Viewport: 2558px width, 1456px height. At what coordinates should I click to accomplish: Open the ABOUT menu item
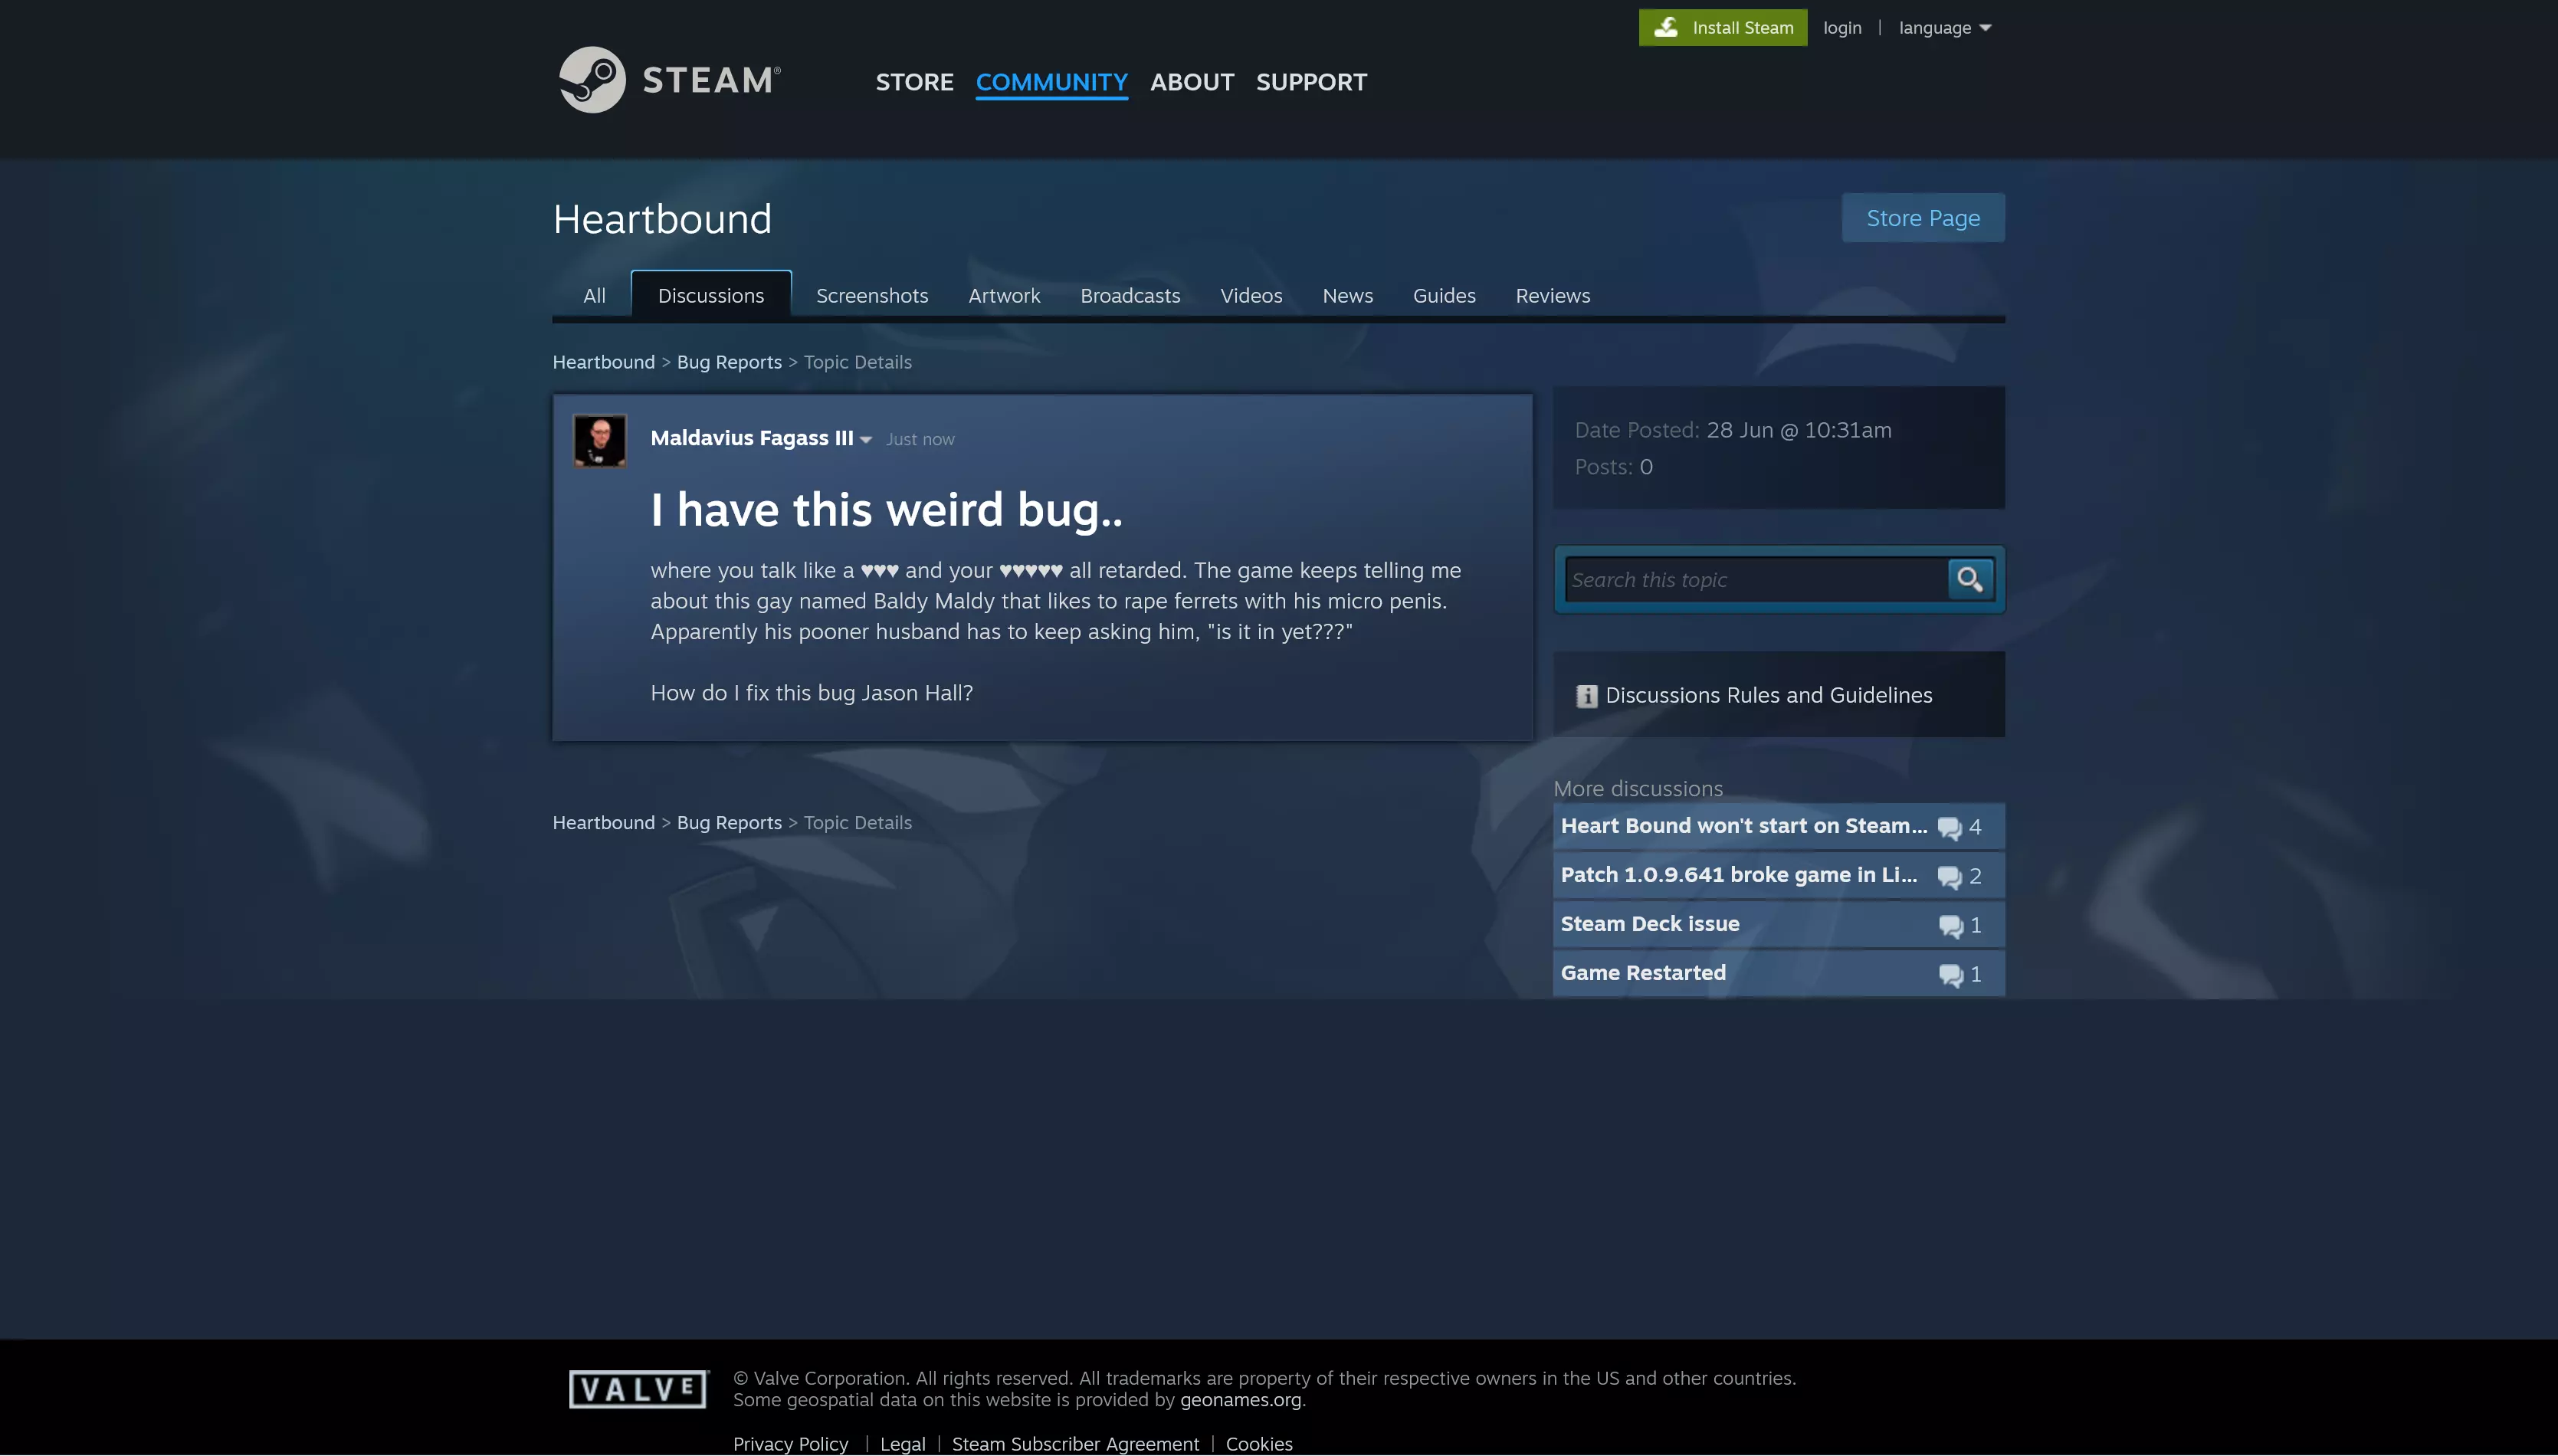(1191, 82)
